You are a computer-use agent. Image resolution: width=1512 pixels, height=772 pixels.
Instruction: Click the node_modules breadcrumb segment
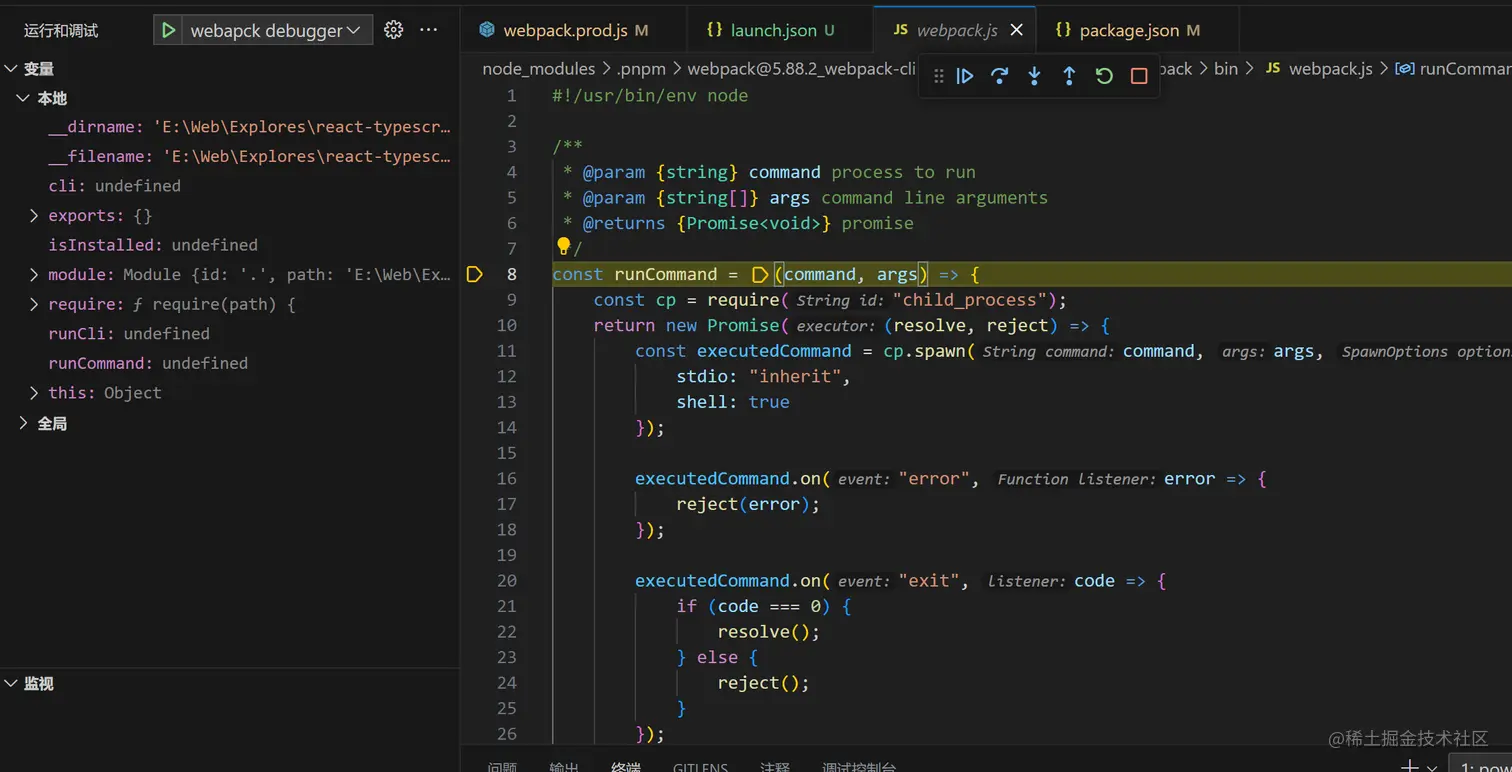(x=538, y=69)
